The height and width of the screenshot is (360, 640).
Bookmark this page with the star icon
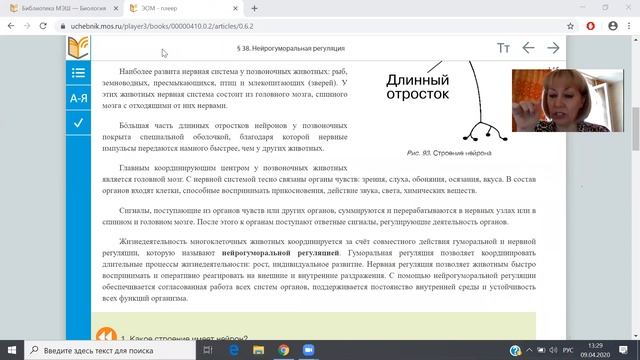(x=570, y=26)
